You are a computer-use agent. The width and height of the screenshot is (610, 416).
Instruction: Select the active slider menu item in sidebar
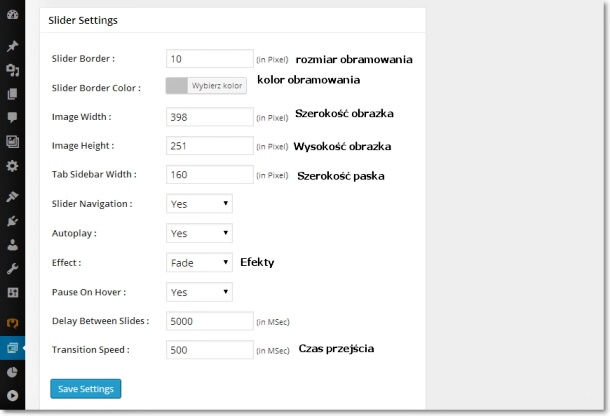pyautogui.click(x=12, y=348)
